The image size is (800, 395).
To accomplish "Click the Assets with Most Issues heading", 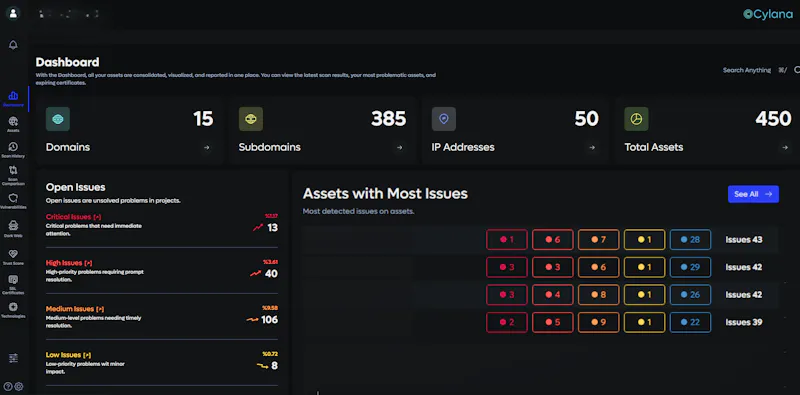I will click(x=385, y=193).
